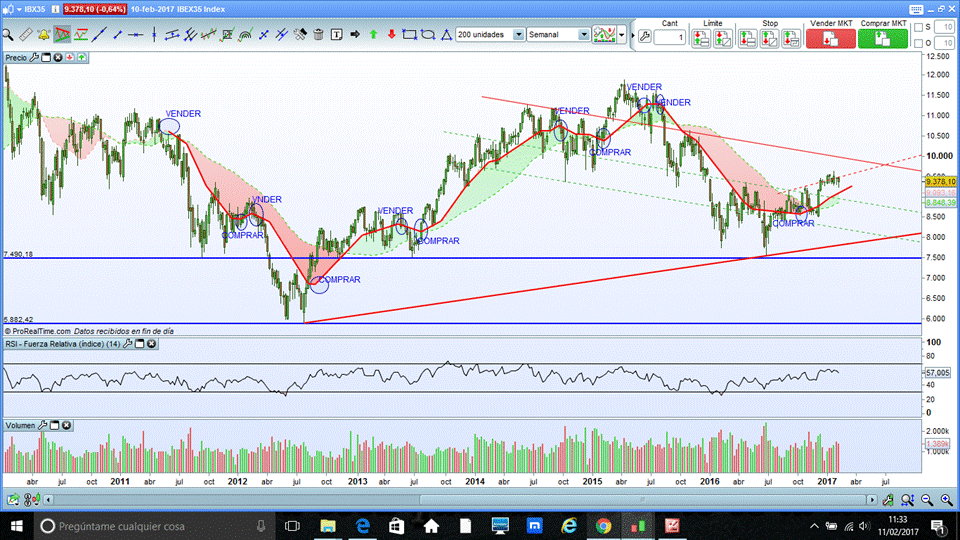Click the Cant quantity input field
Viewport: 960px width, 540px height.
[670, 38]
